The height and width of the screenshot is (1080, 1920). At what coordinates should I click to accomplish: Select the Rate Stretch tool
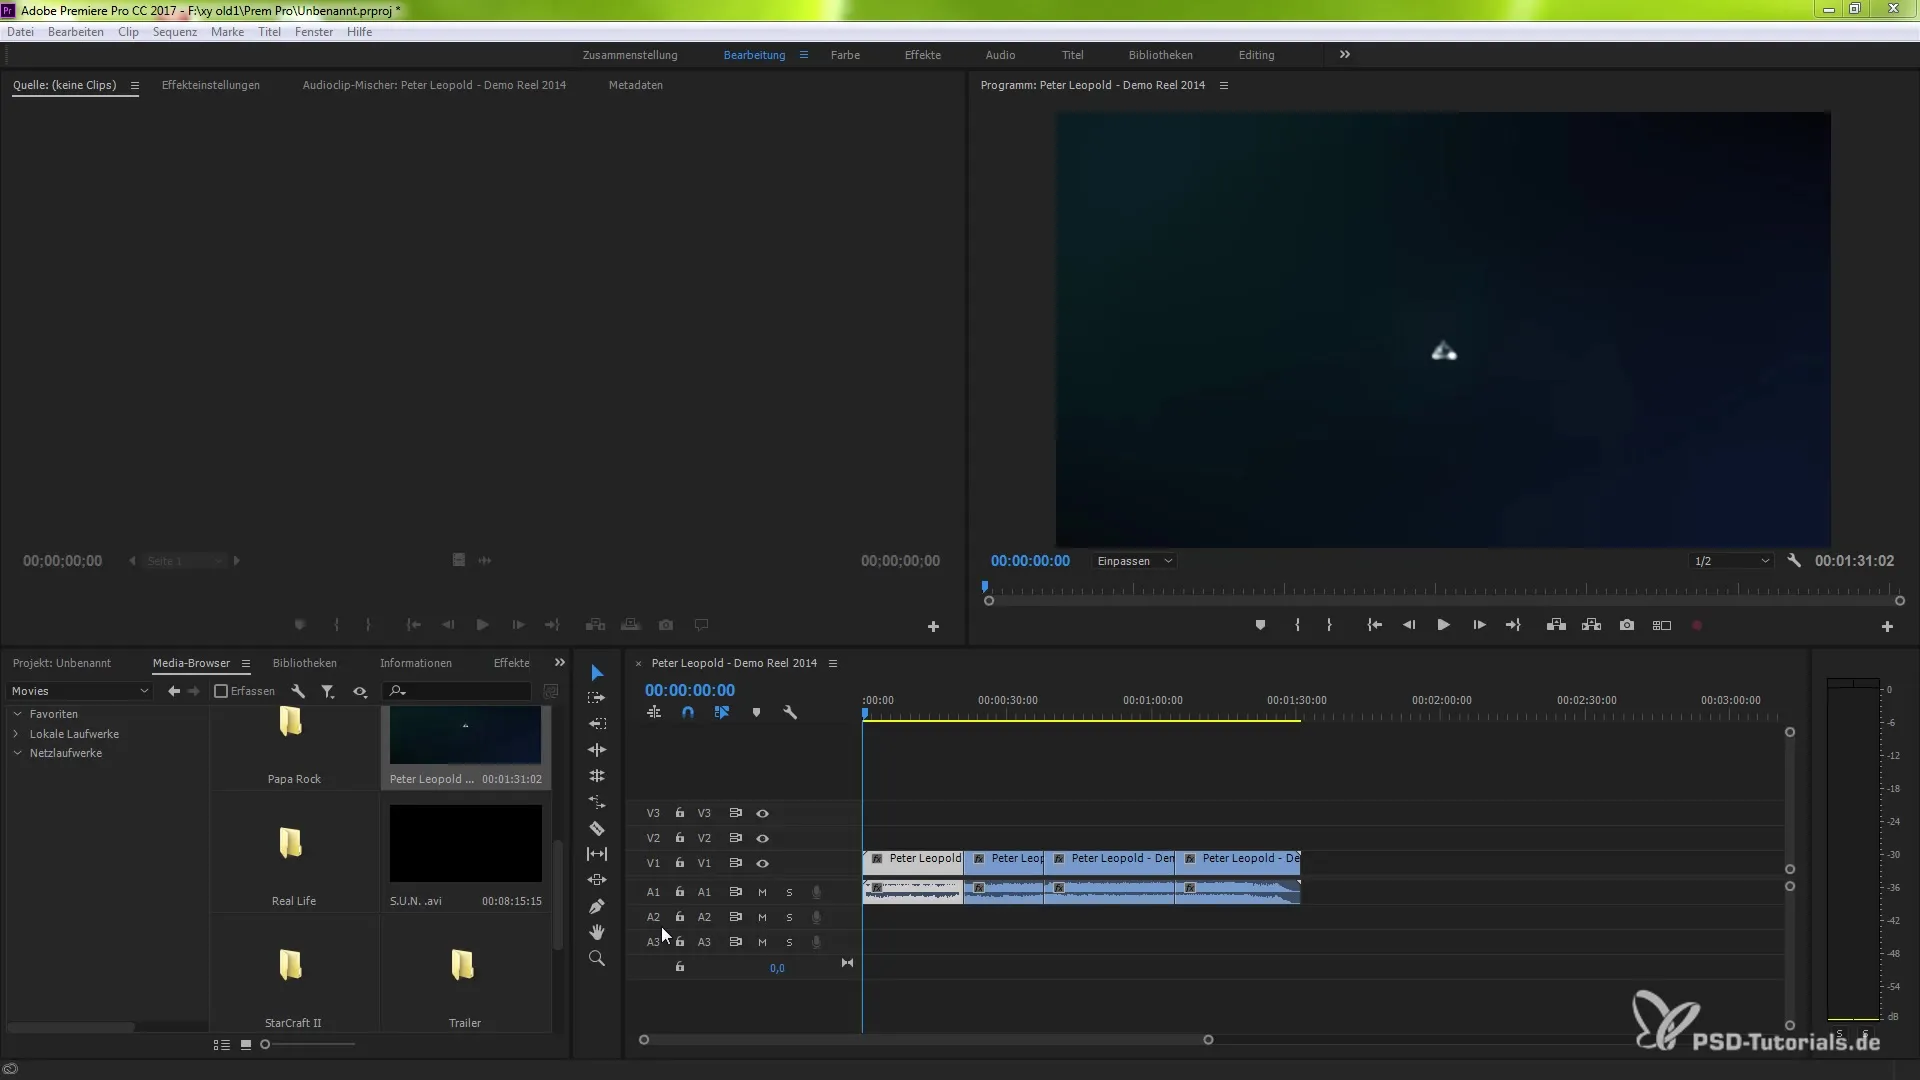[597, 802]
